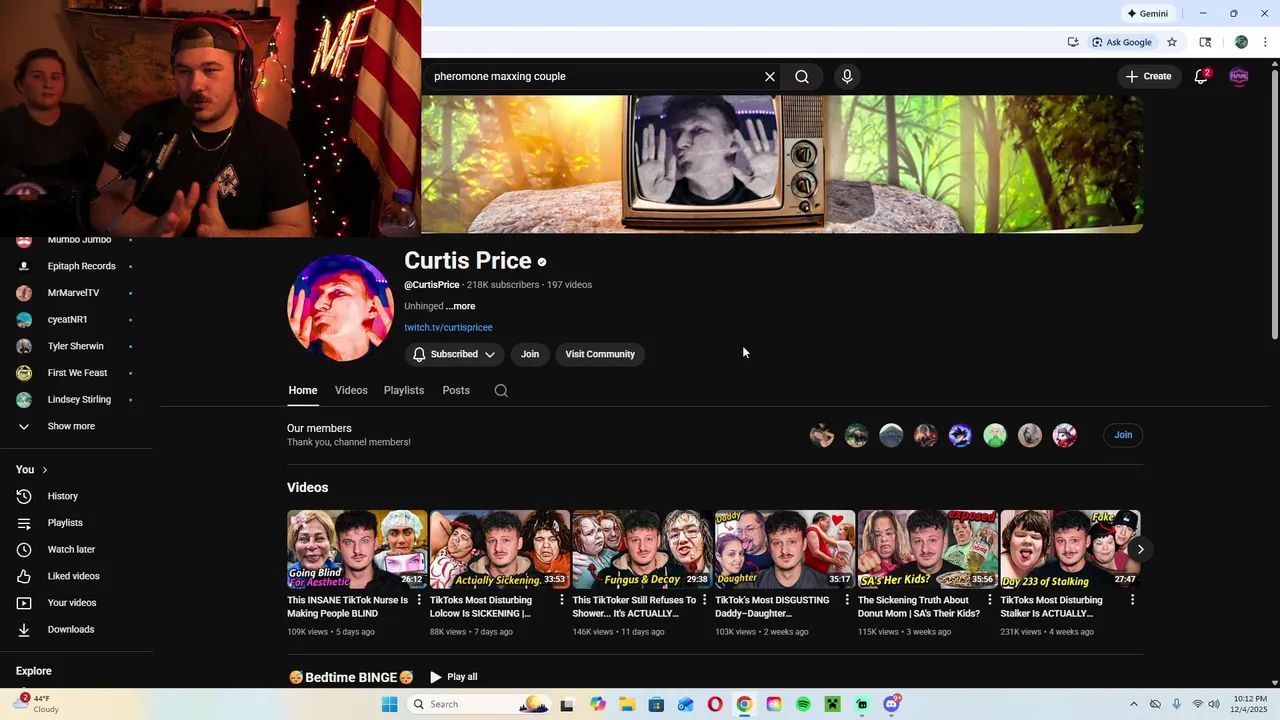Start voice search with the microphone icon

847,77
